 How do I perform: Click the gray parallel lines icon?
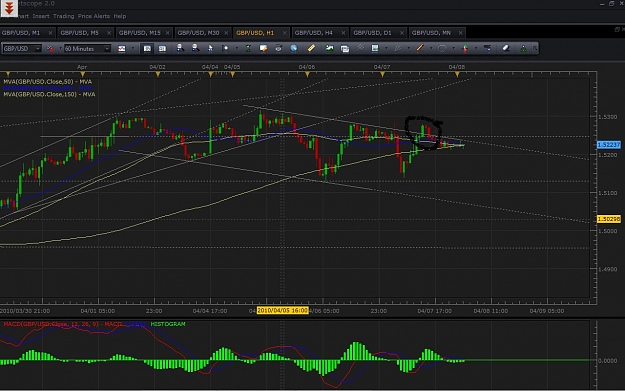click(x=360, y=48)
